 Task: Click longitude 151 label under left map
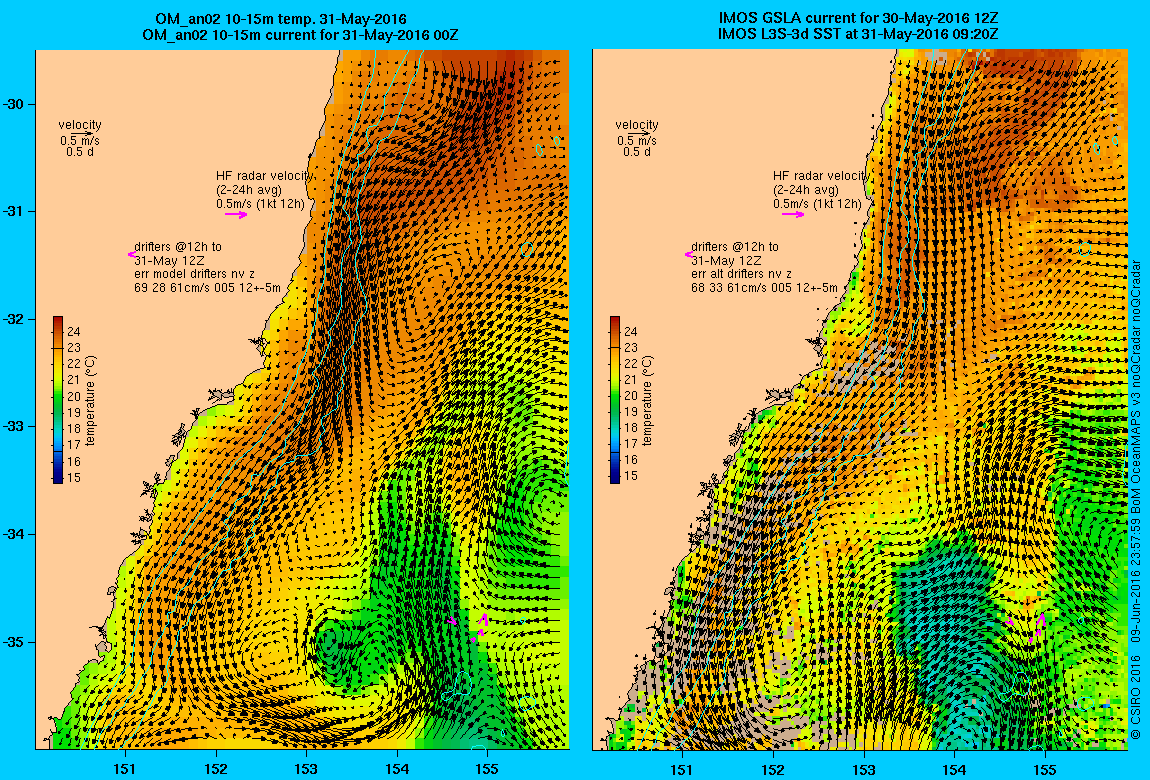pos(125,769)
